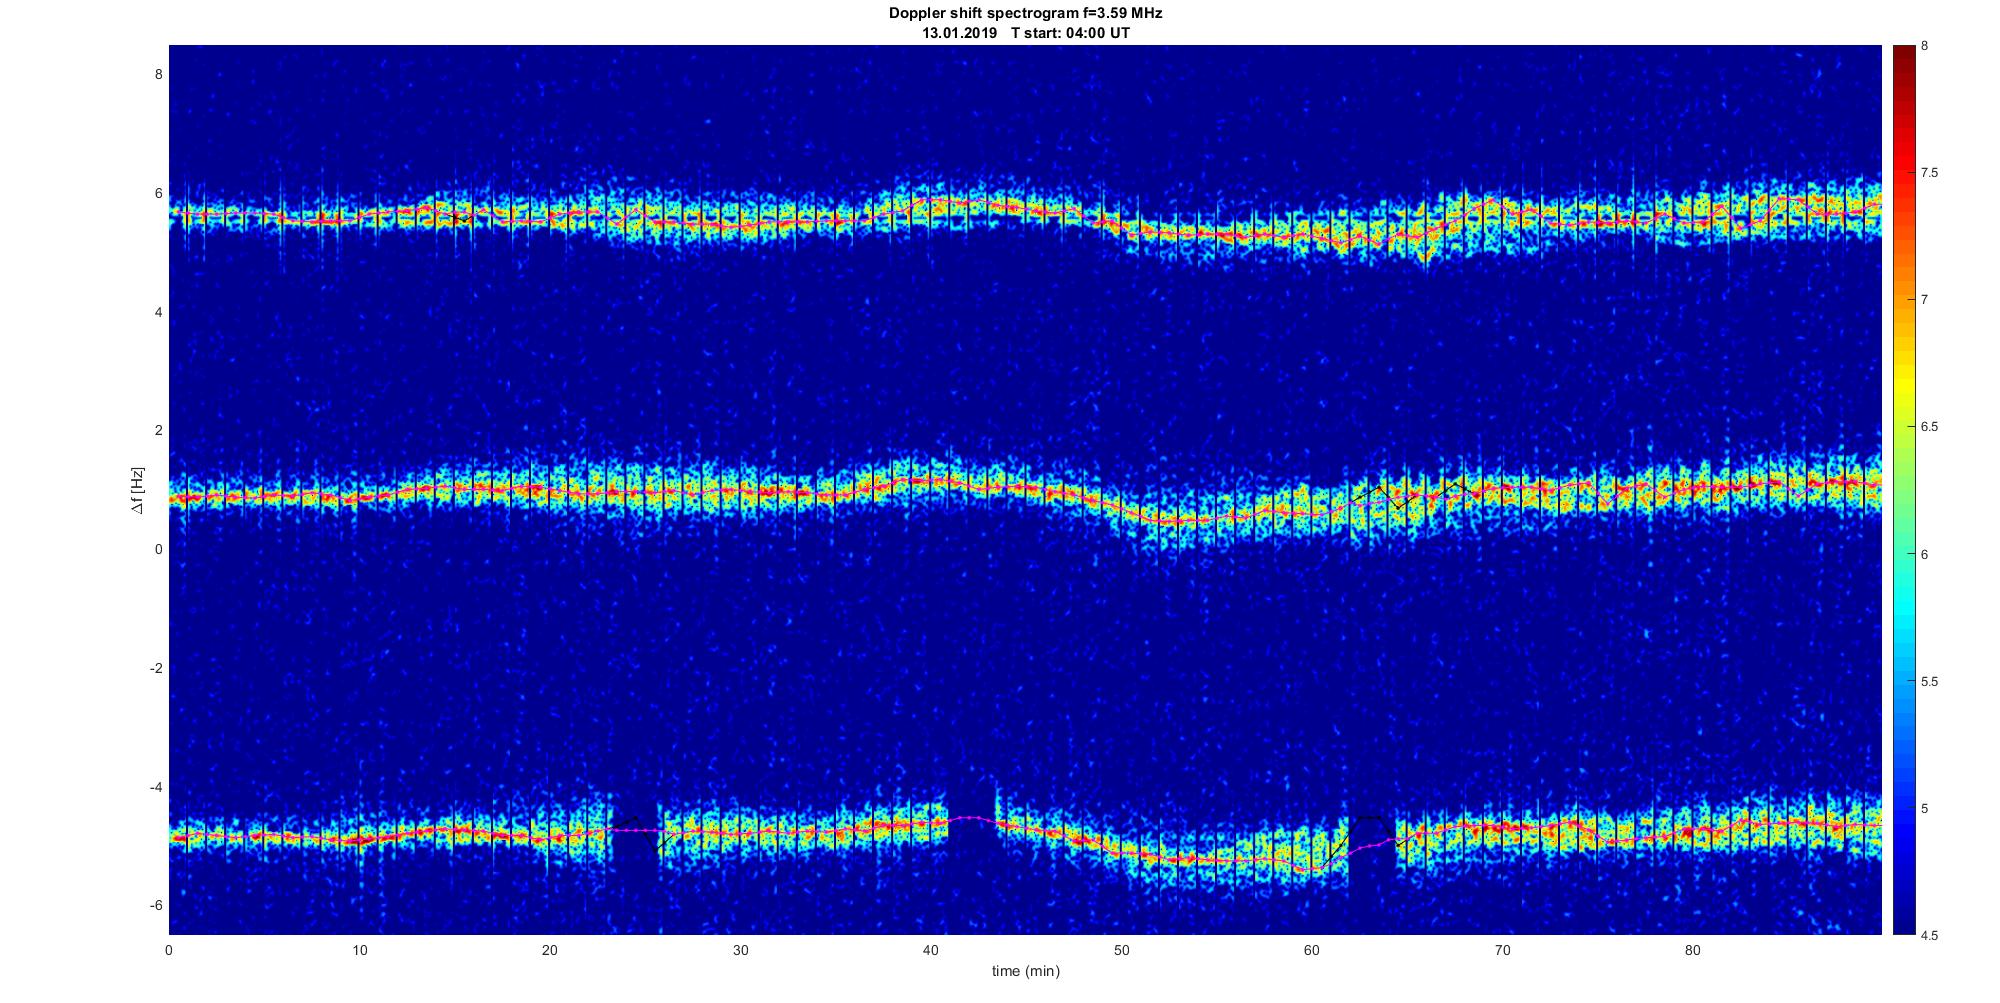2000x1003 pixels.
Task: Click colorbar tick label '6.5'
Action: click(1930, 427)
